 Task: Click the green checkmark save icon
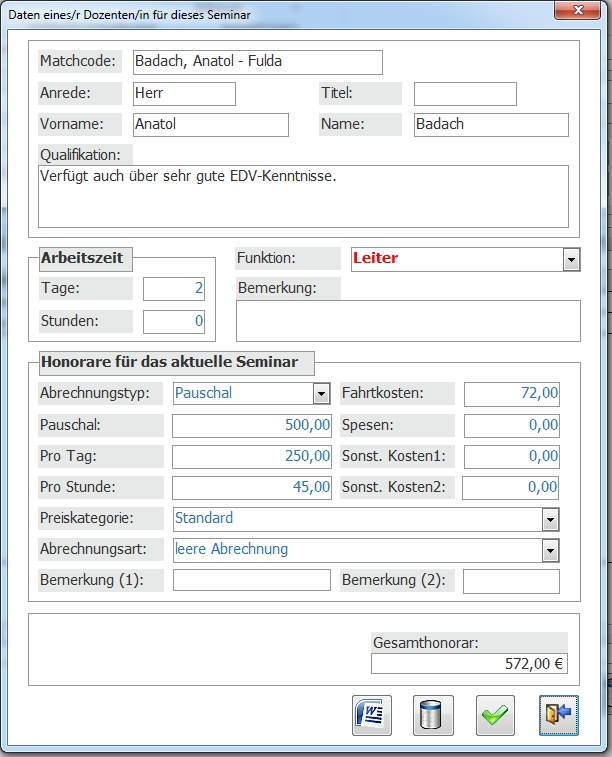tap(495, 716)
